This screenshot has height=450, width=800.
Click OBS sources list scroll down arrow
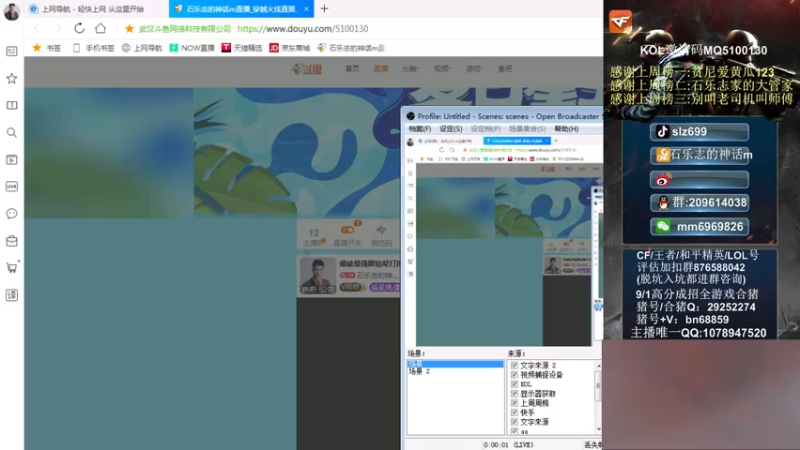coord(598,430)
